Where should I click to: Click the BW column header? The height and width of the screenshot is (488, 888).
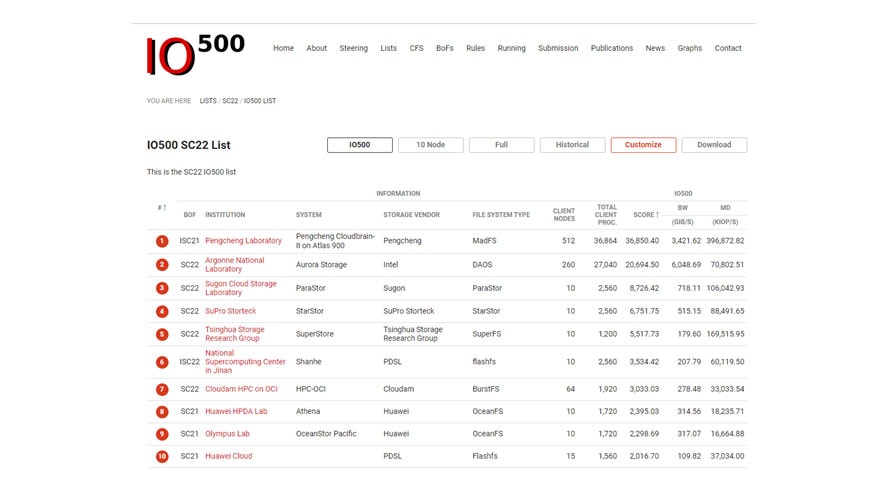click(682, 208)
